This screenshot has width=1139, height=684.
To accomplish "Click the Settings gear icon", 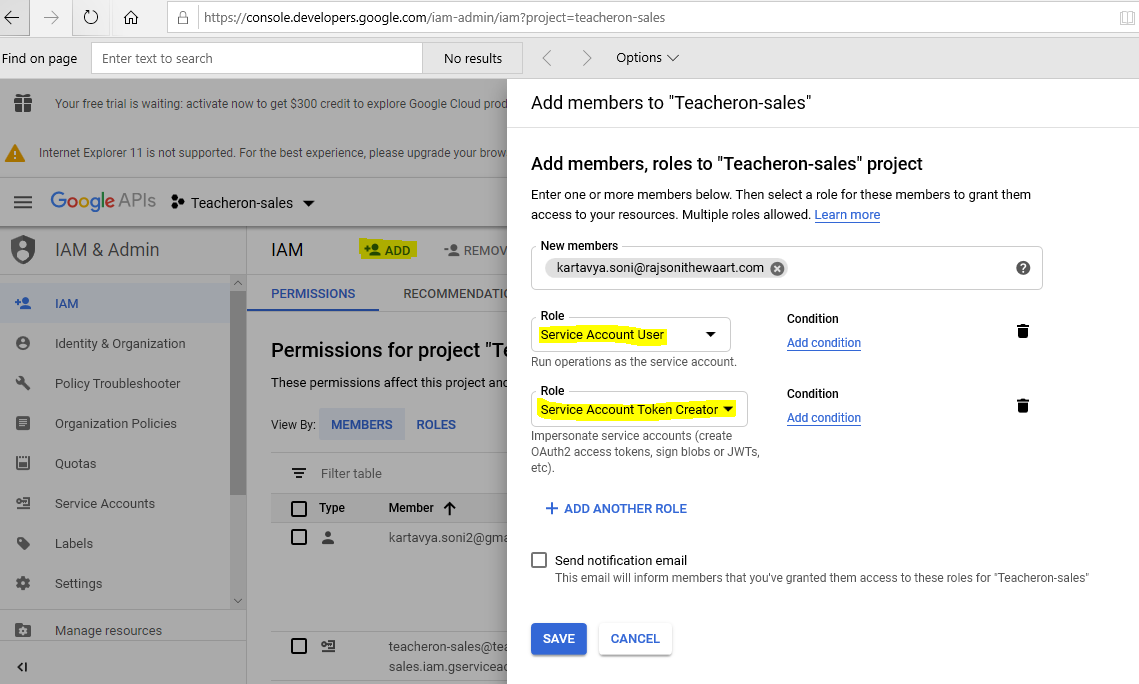I will (x=23, y=583).
